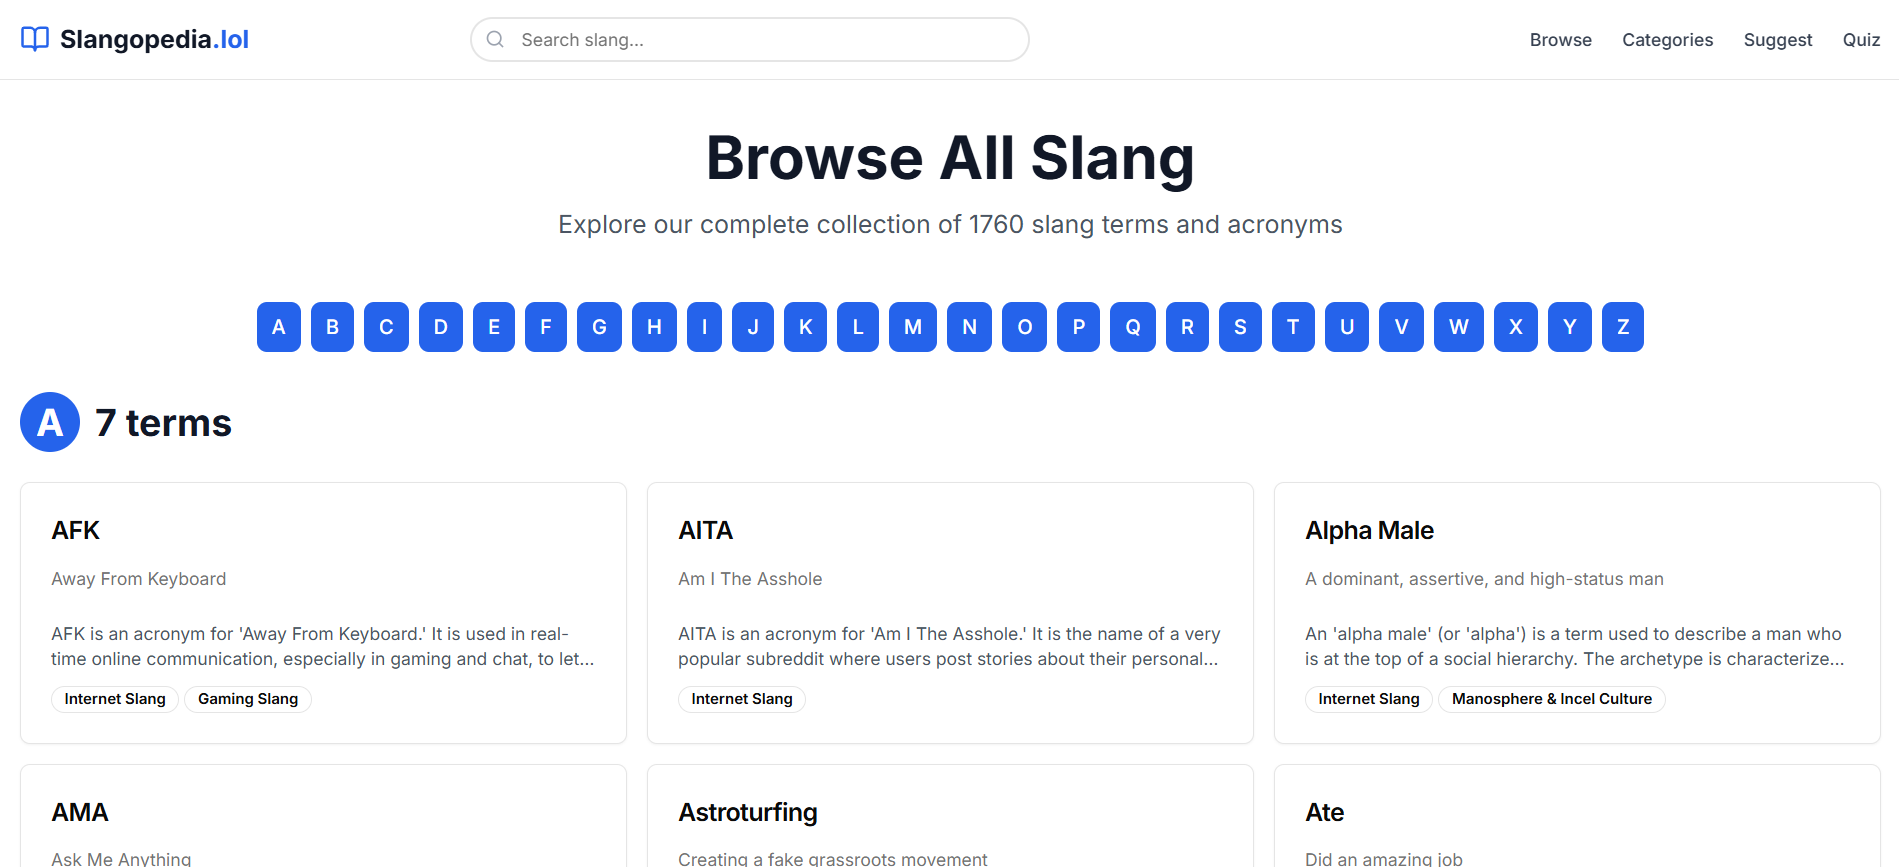Select the Manosphere & Incel Culture tag
The width and height of the screenshot is (1899, 867).
(1552, 699)
